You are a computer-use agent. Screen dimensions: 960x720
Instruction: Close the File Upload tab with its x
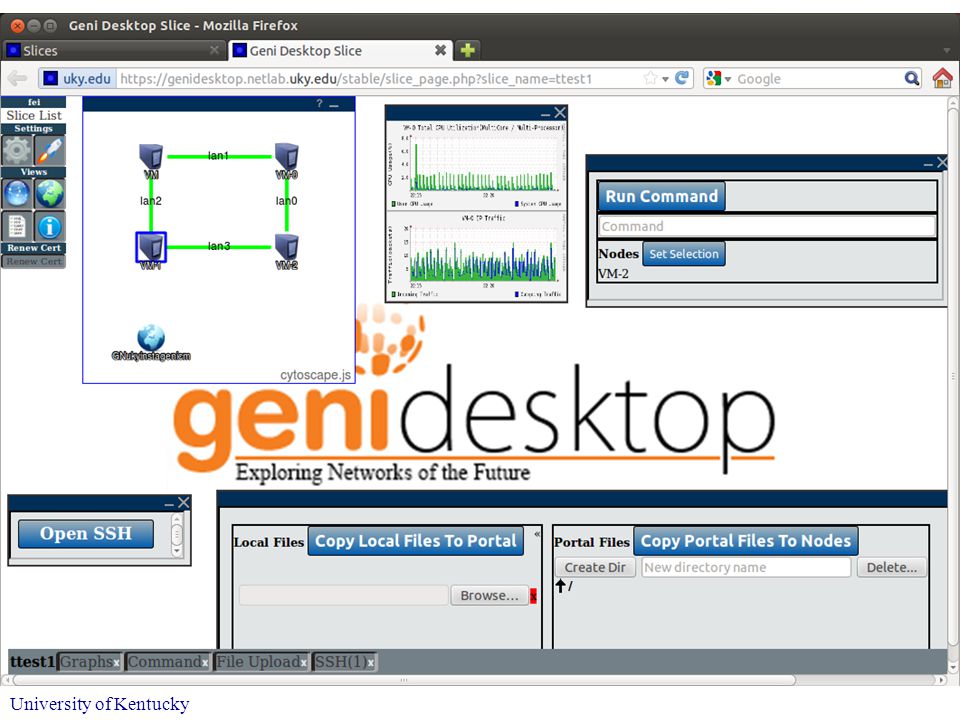coord(304,663)
